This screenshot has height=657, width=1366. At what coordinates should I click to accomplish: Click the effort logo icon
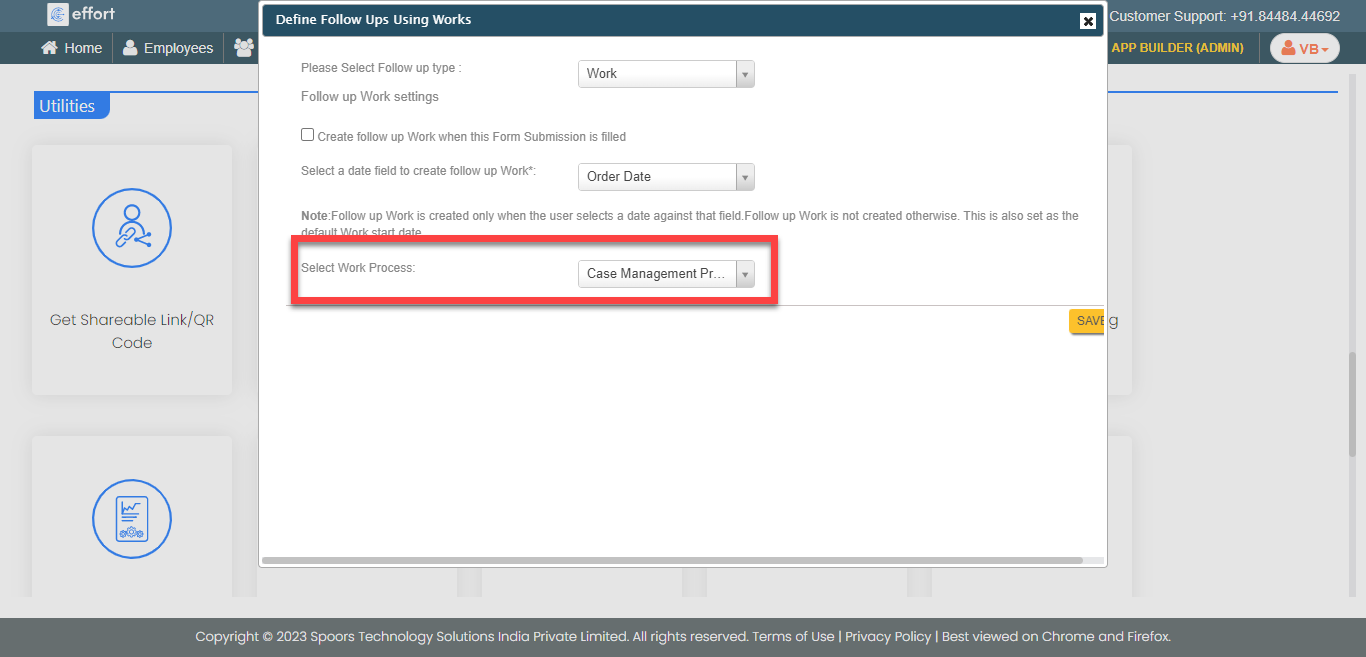[x=58, y=14]
